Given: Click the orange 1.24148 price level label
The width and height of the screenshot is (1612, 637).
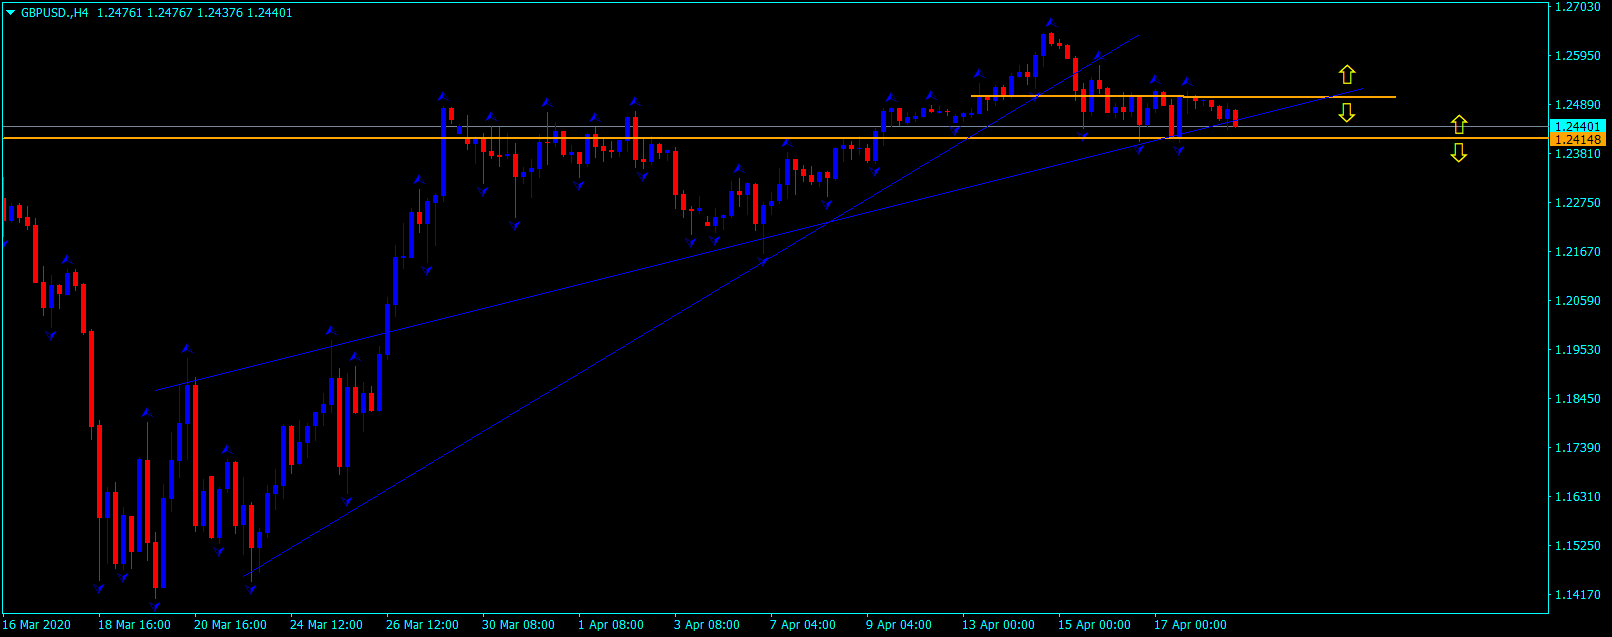Looking at the screenshot, I should tap(1577, 140).
